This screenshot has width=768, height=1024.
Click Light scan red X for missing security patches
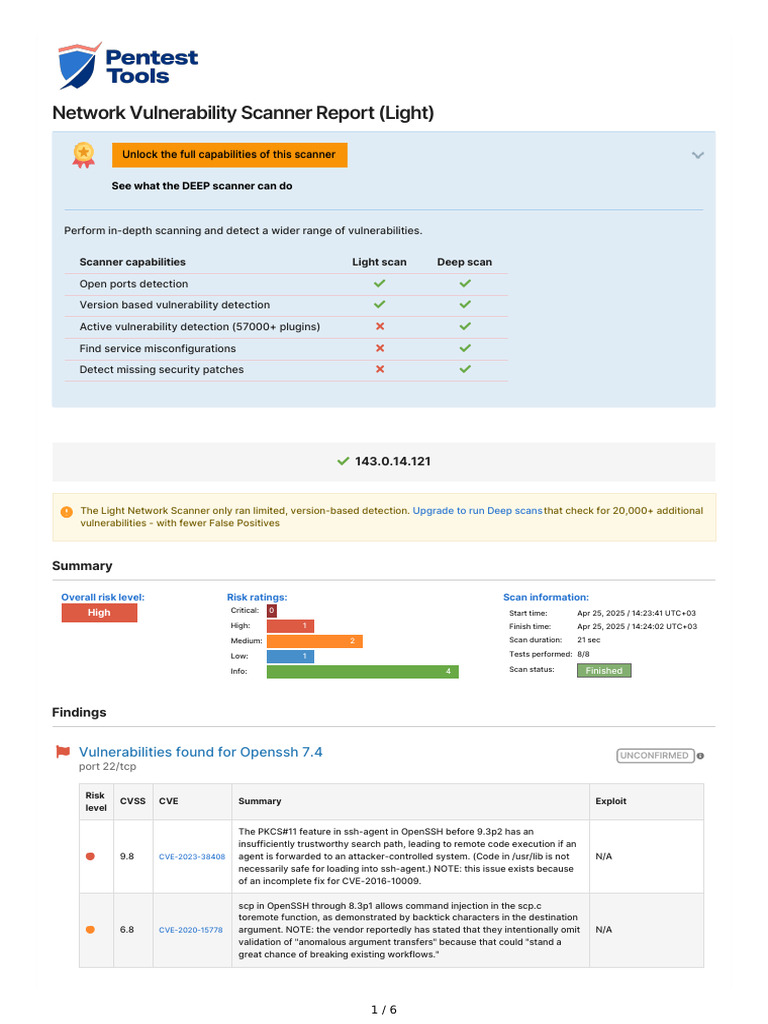[379, 369]
